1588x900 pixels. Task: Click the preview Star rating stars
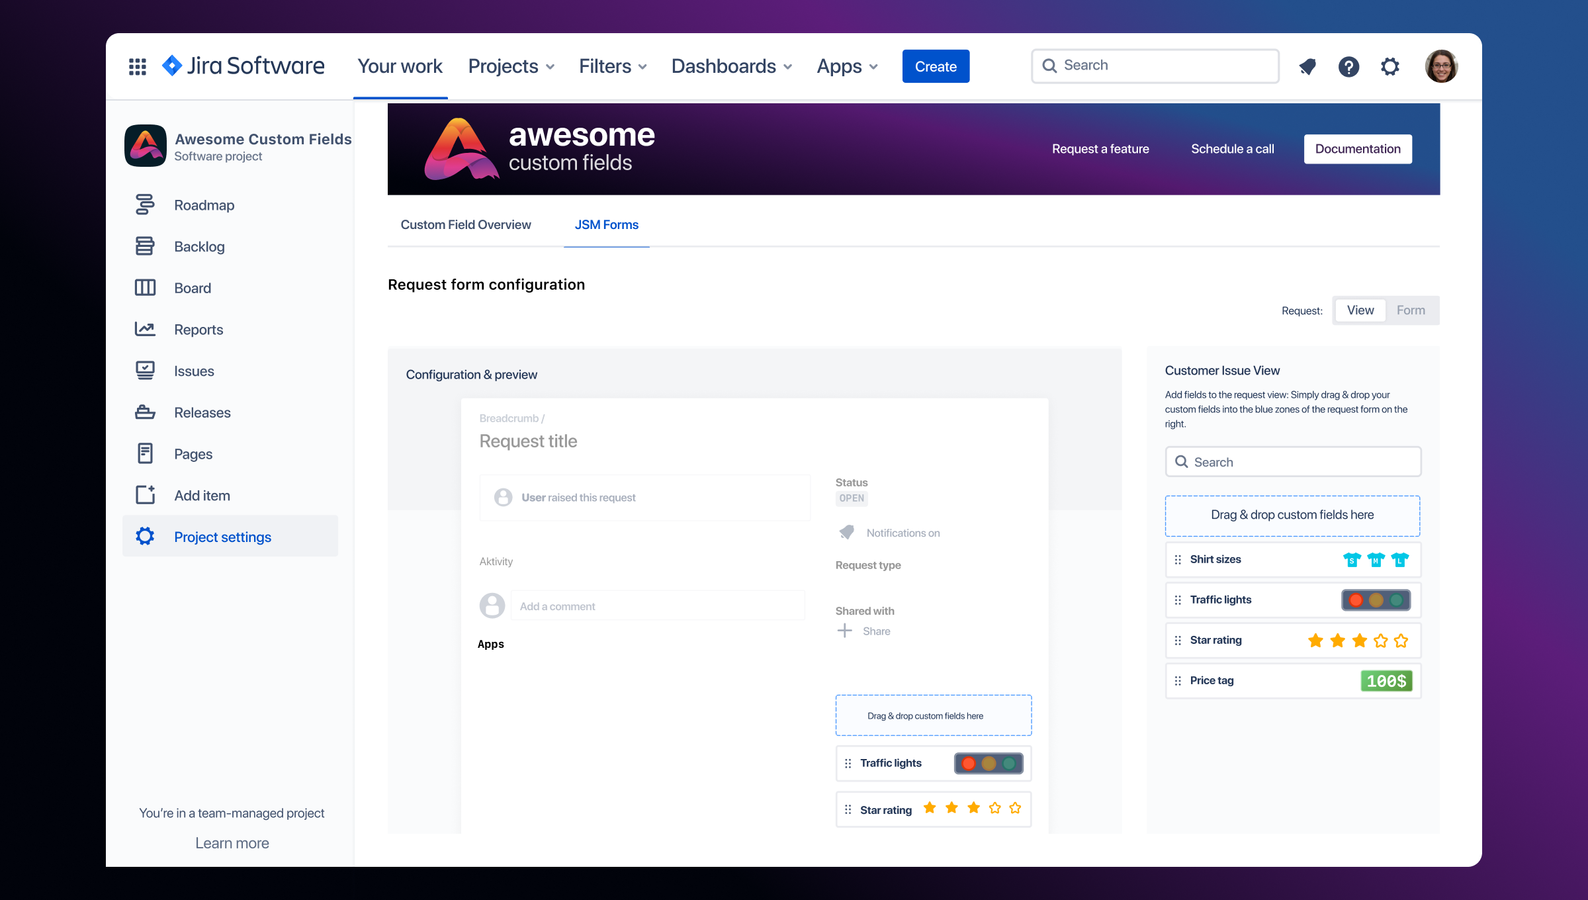(972, 808)
